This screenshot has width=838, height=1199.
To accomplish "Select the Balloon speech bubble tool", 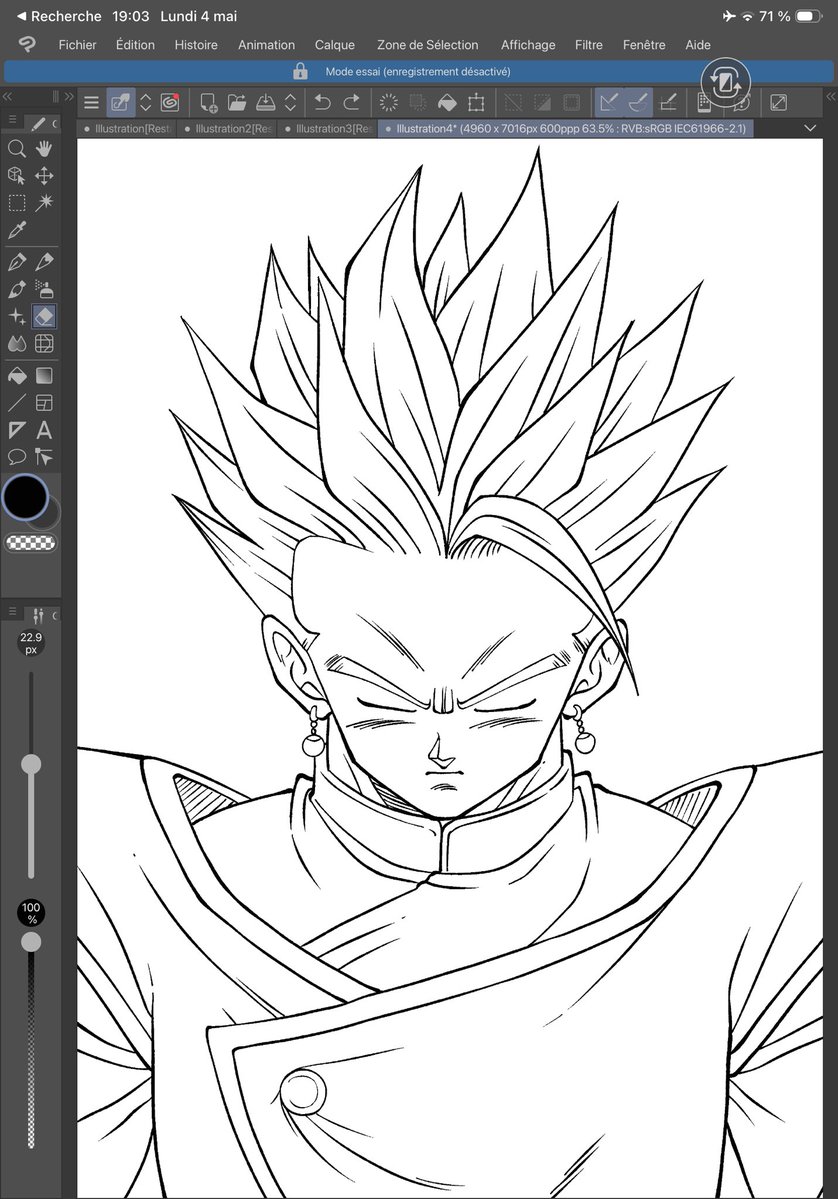I will 17,457.
